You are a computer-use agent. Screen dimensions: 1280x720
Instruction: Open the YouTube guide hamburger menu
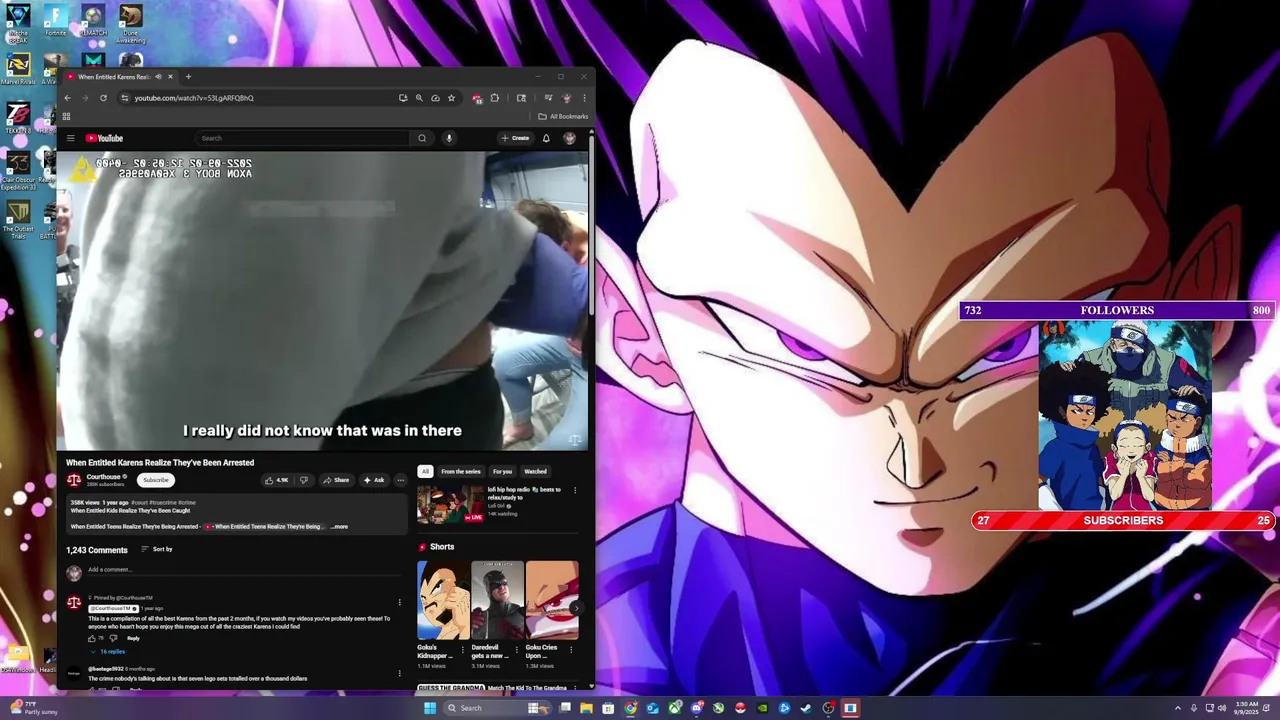point(70,138)
